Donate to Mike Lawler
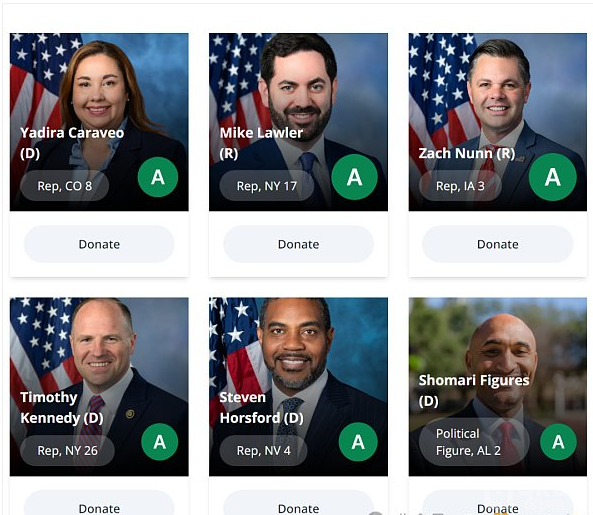This screenshot has width=593, height=515. click(298, 244)
